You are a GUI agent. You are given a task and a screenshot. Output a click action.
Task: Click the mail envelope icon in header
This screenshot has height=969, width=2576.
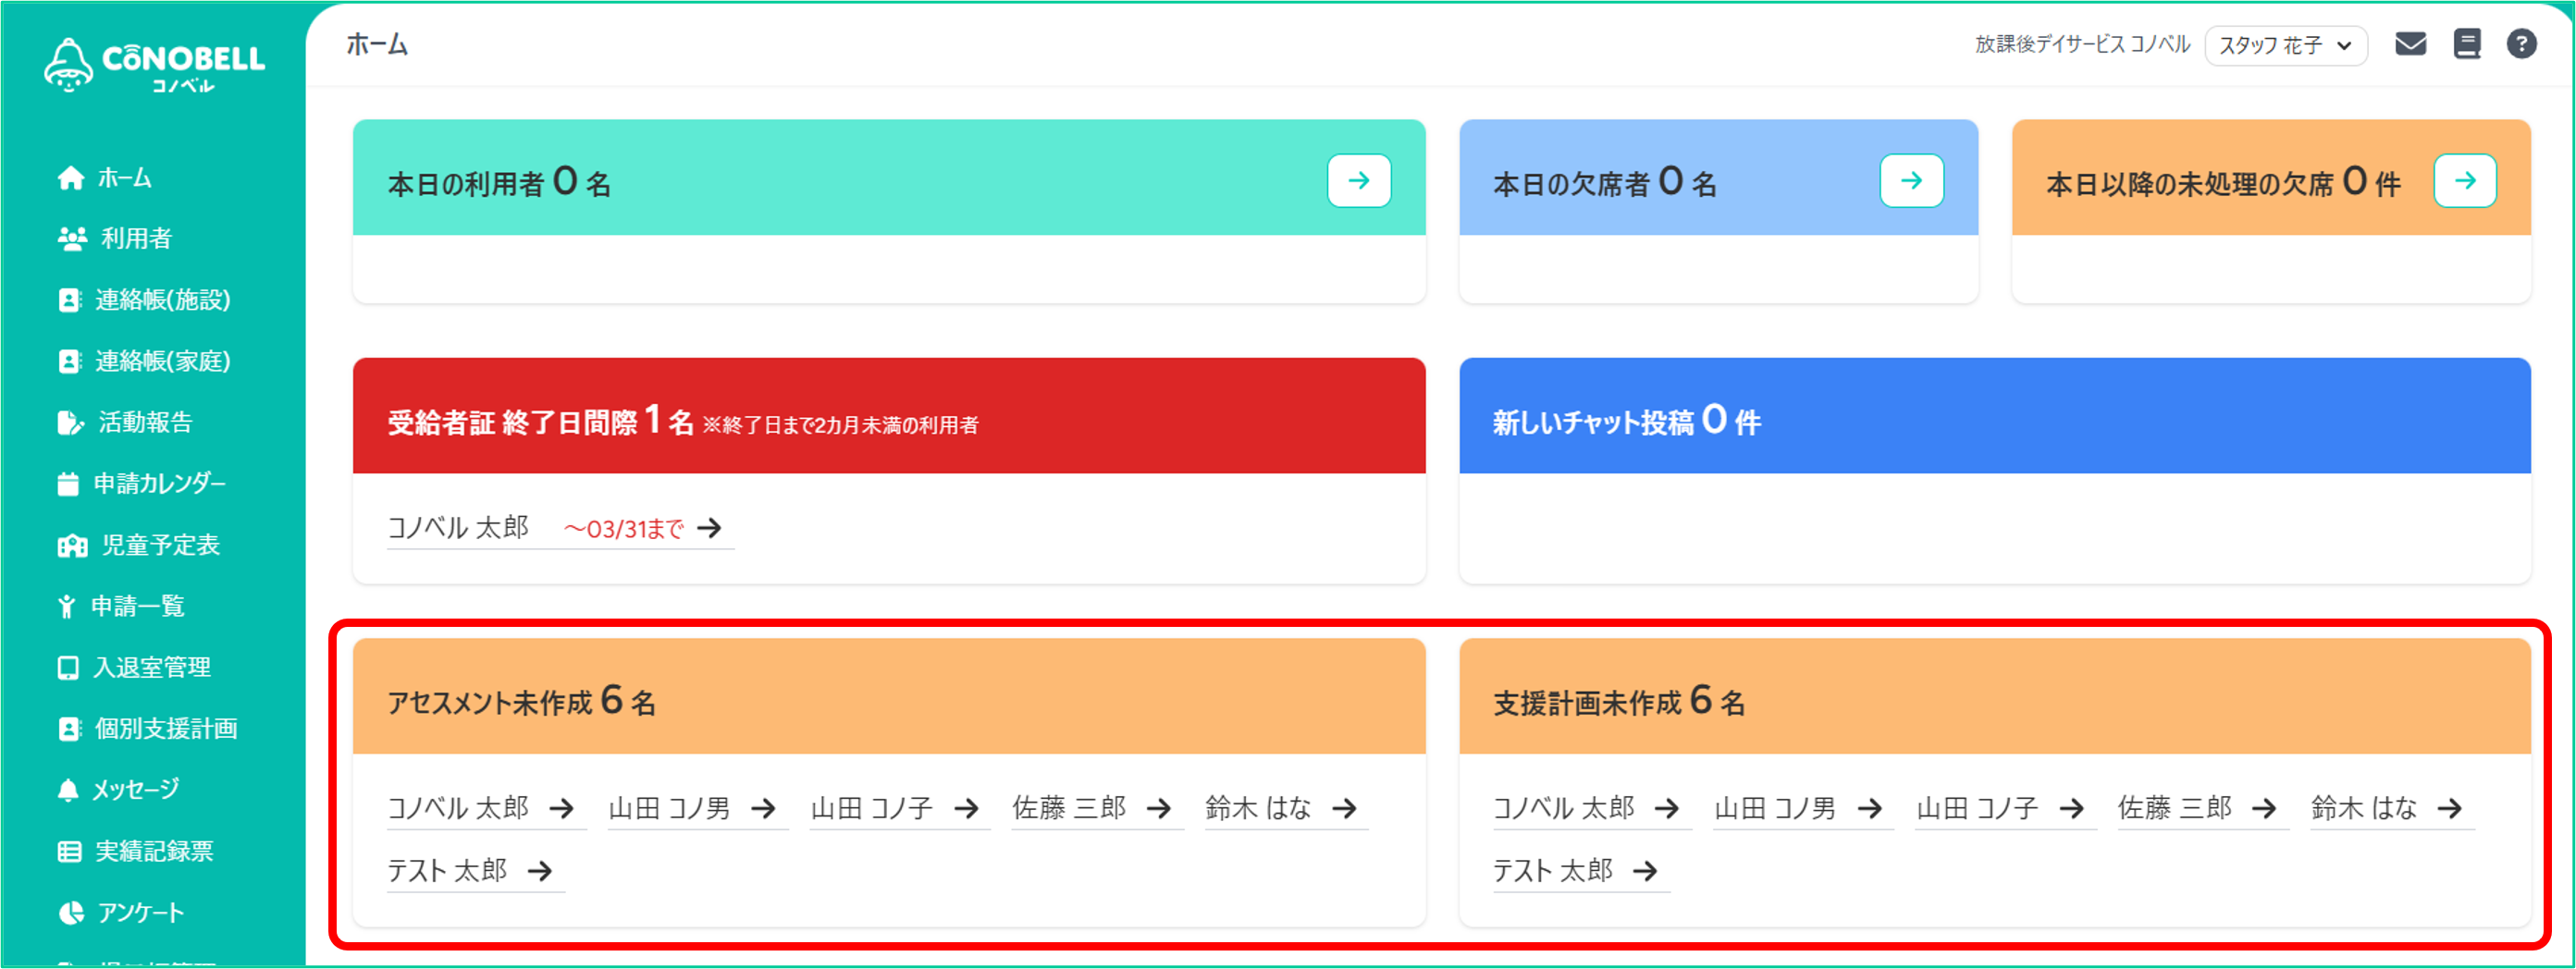tap(2410, 44)
